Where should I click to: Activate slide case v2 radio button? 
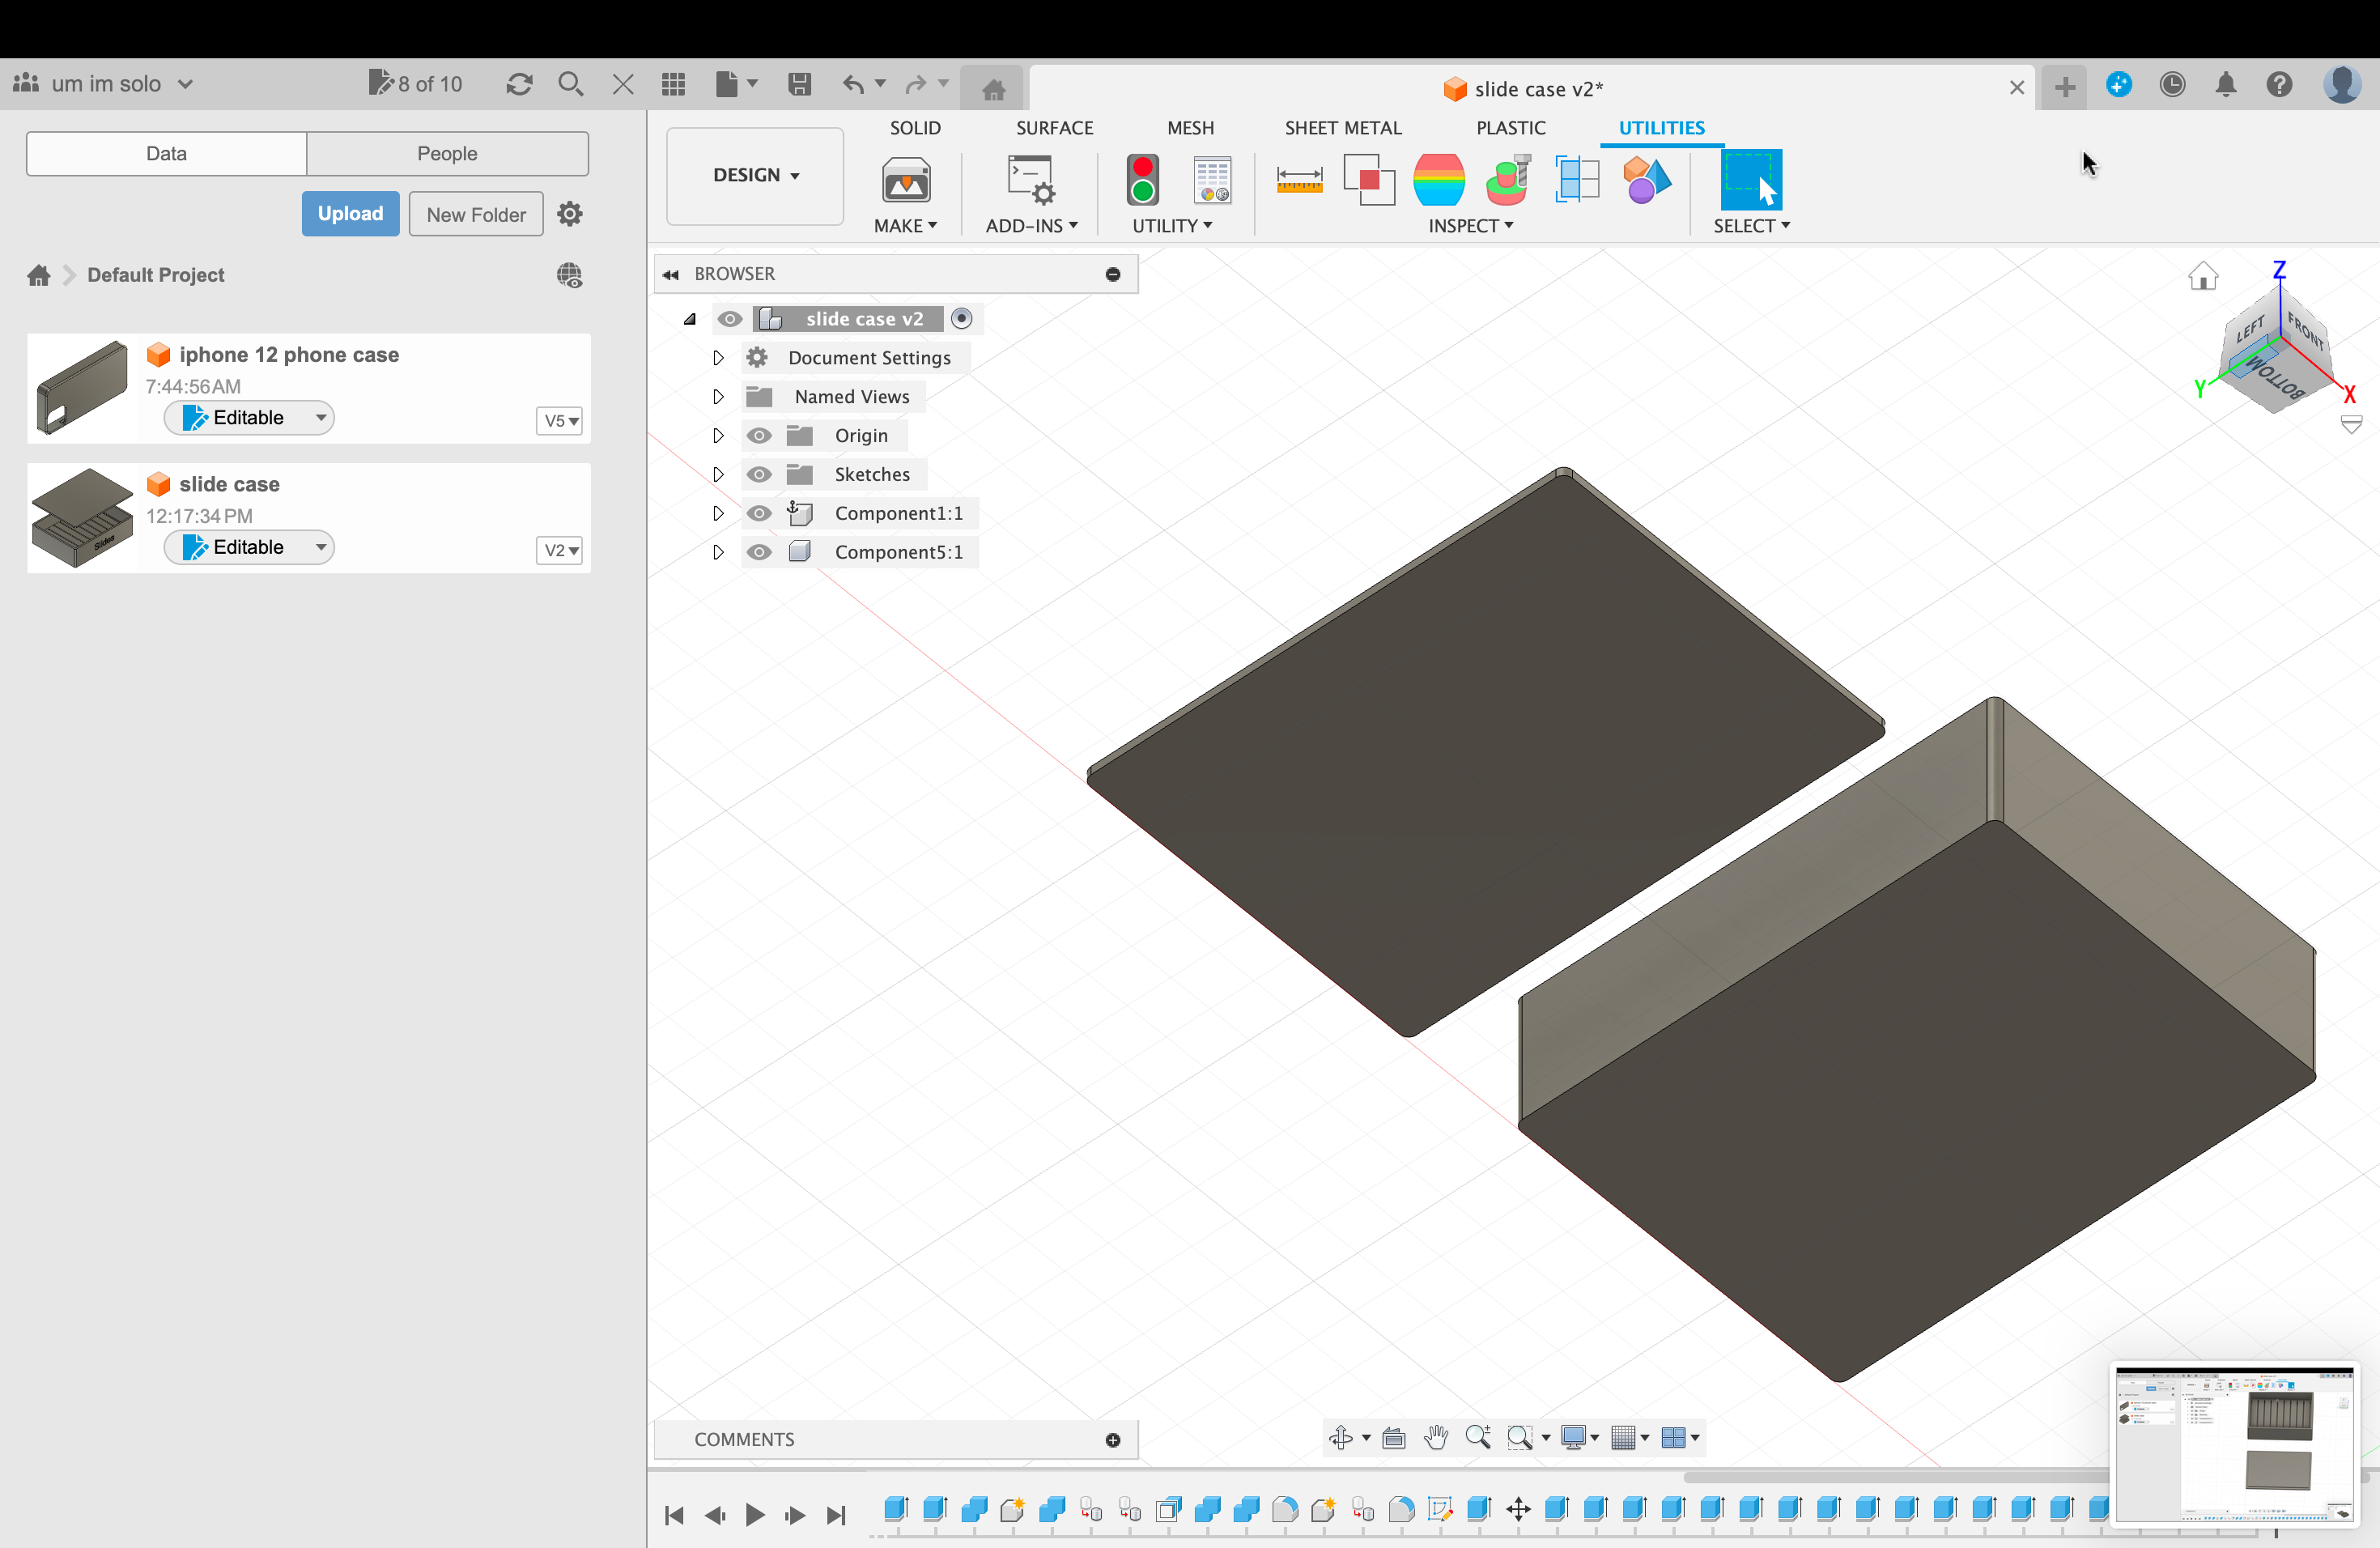tap(961, 318)
